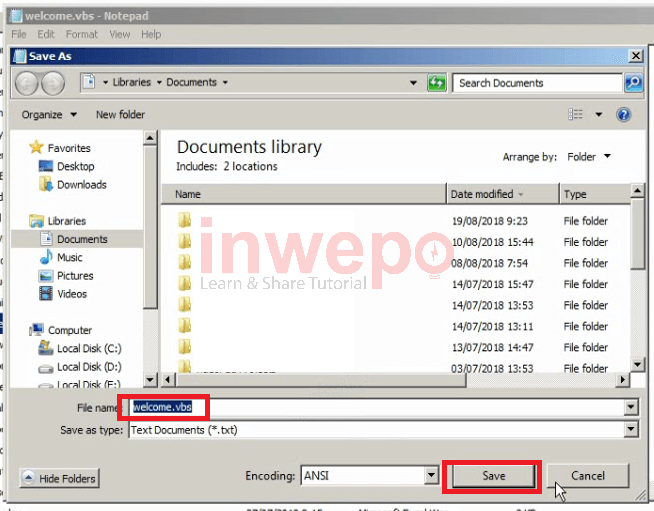The height and width of the screenshot is (511, 654).
Task: Click the folder icon dated 14/07/2018 13:11
Action: pos(184,325)
